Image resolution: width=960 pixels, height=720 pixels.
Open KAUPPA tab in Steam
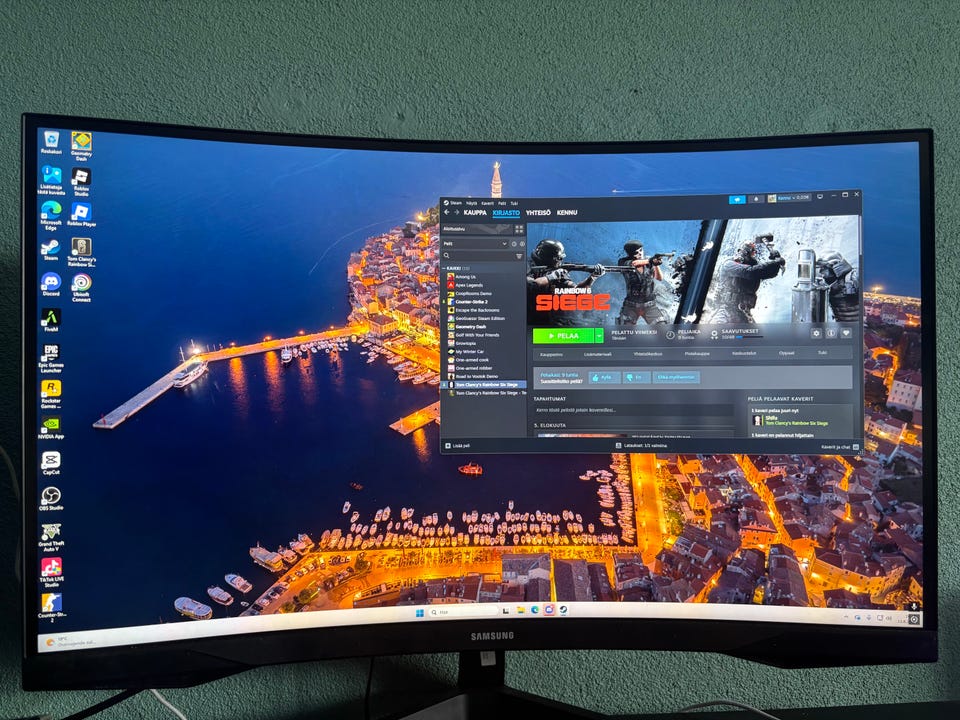click(474, 212)
